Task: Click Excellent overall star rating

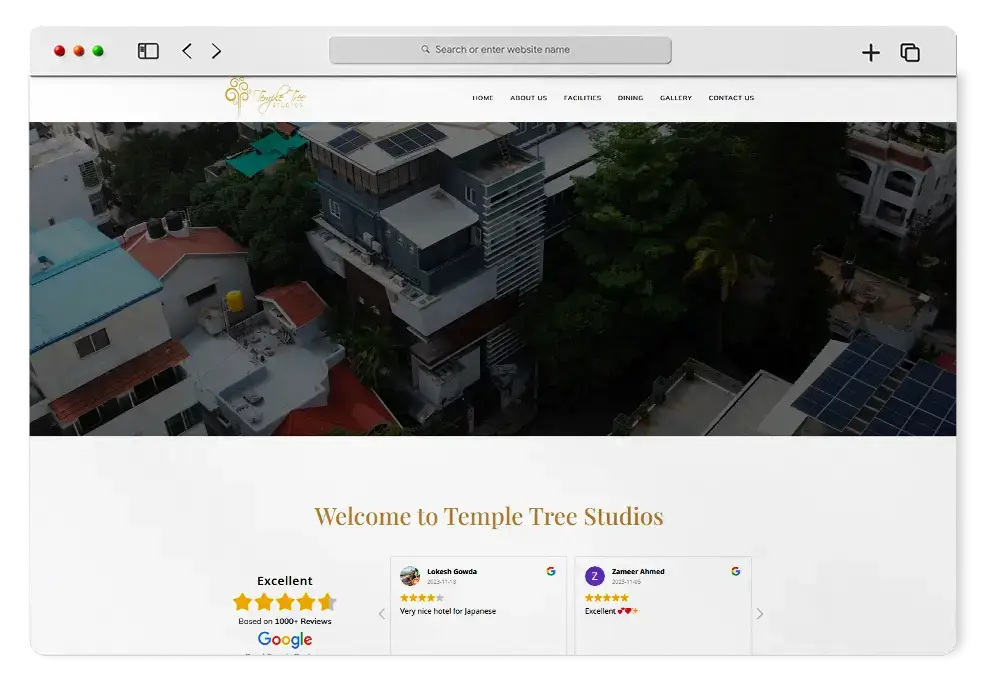Action: 284,601
